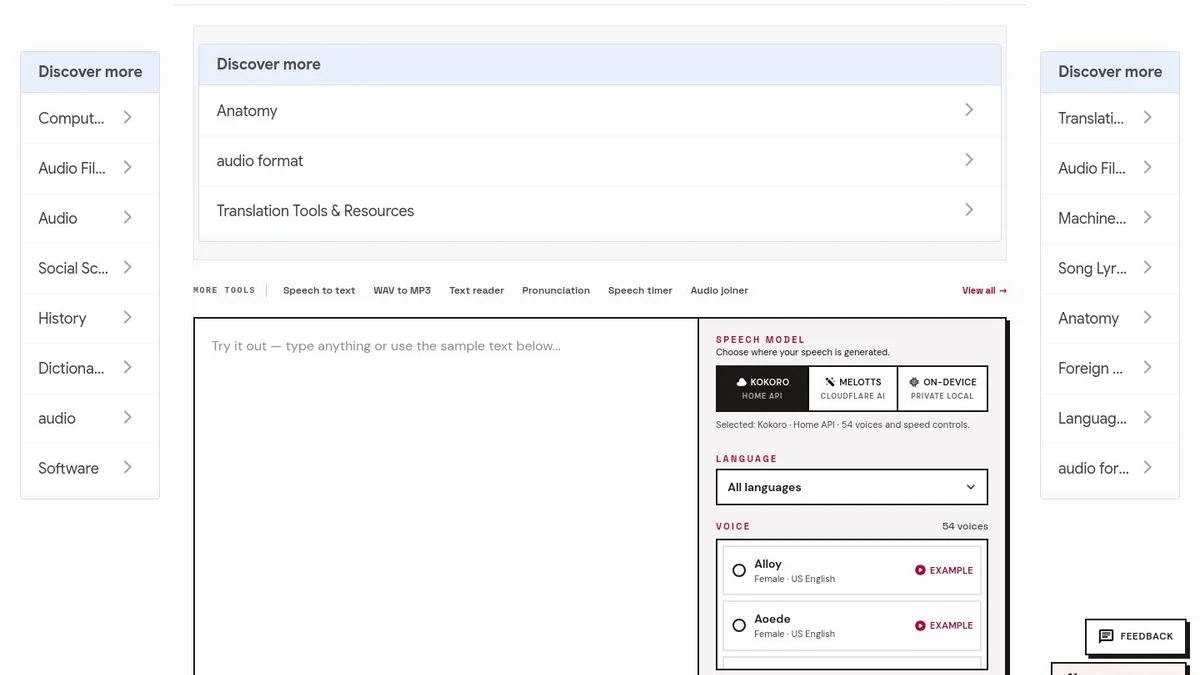Viewport: 1200px width, 675px height.
Task: Select the MeloTTS Cloudflare AI speech model
Action: (x=852, y=389)
